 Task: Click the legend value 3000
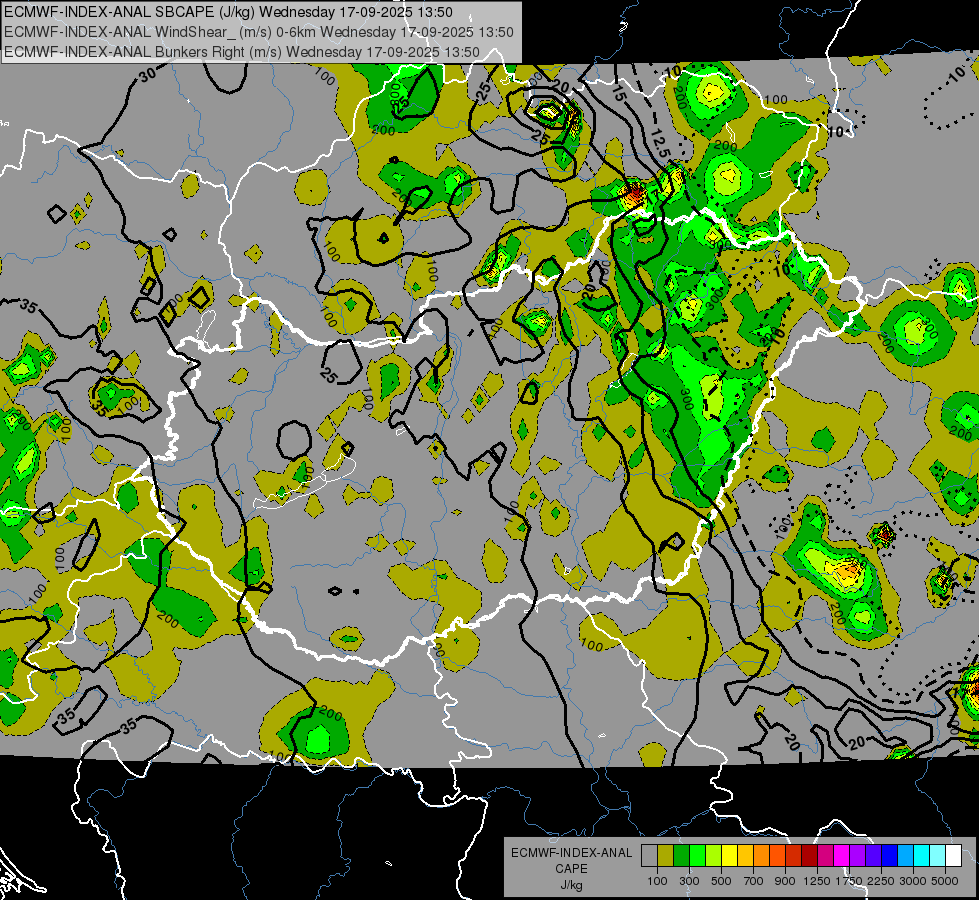point(913,881)
